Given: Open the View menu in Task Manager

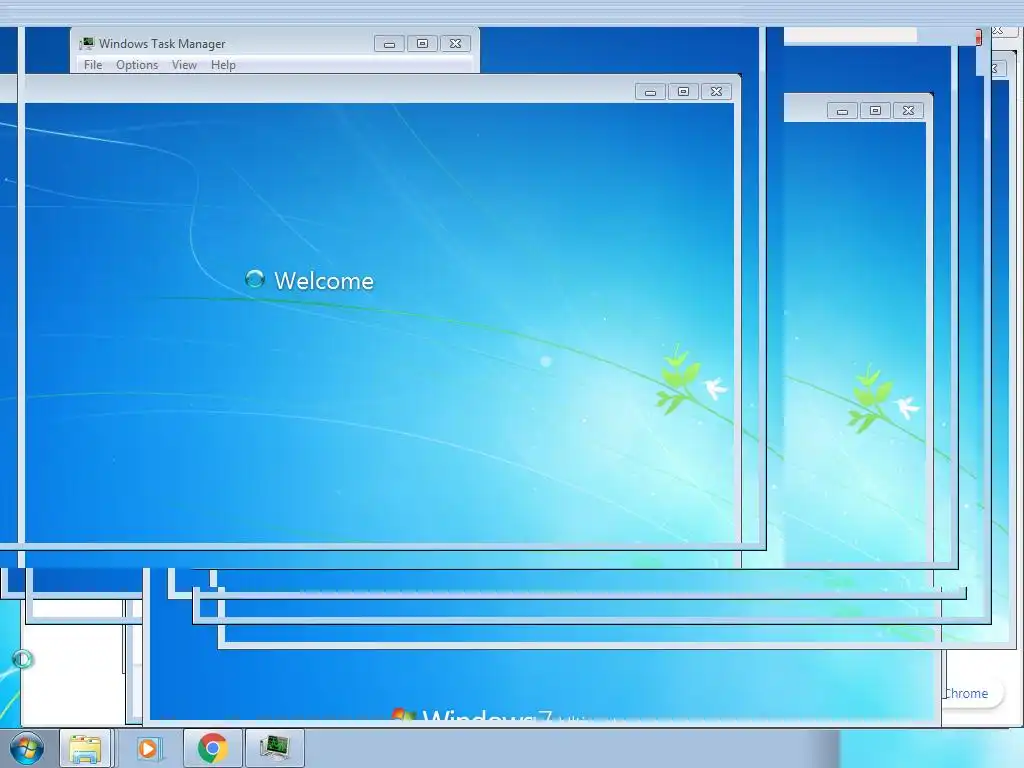Looking at the screenshot, I should point(184,65).
